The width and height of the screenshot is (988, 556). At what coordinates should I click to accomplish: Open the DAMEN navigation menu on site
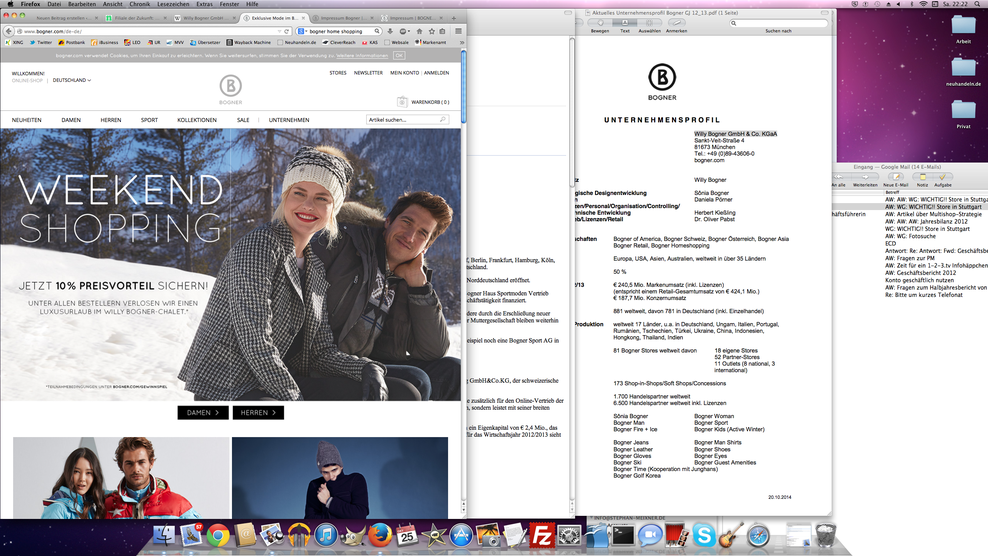tap(71, 120)
